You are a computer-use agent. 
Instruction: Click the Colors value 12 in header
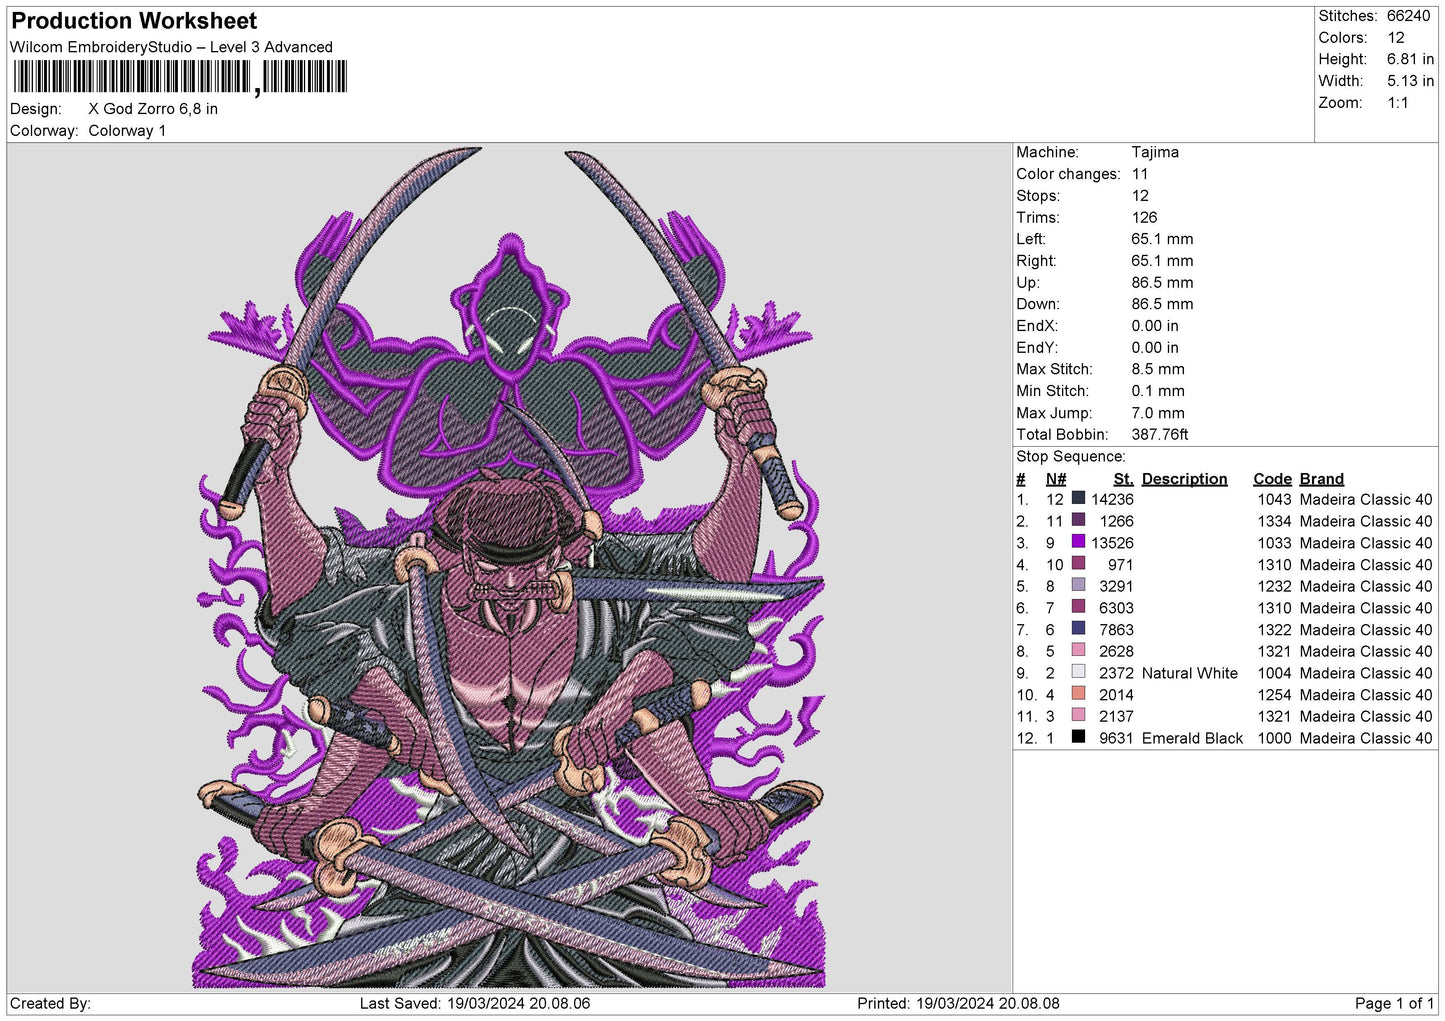click(x=1396, y=38)
